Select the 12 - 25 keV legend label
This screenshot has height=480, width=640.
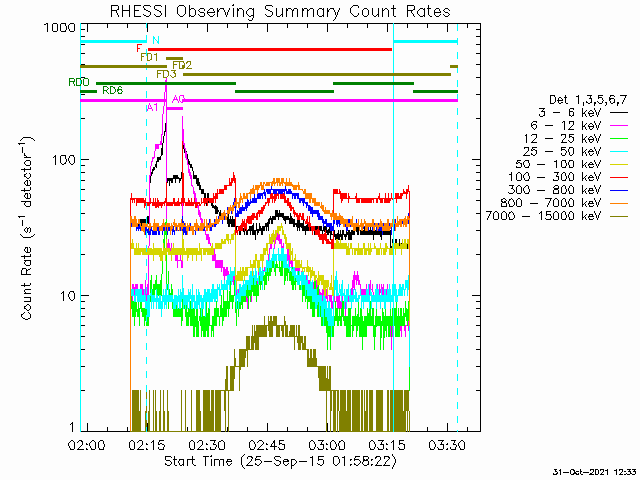point(562,138)
